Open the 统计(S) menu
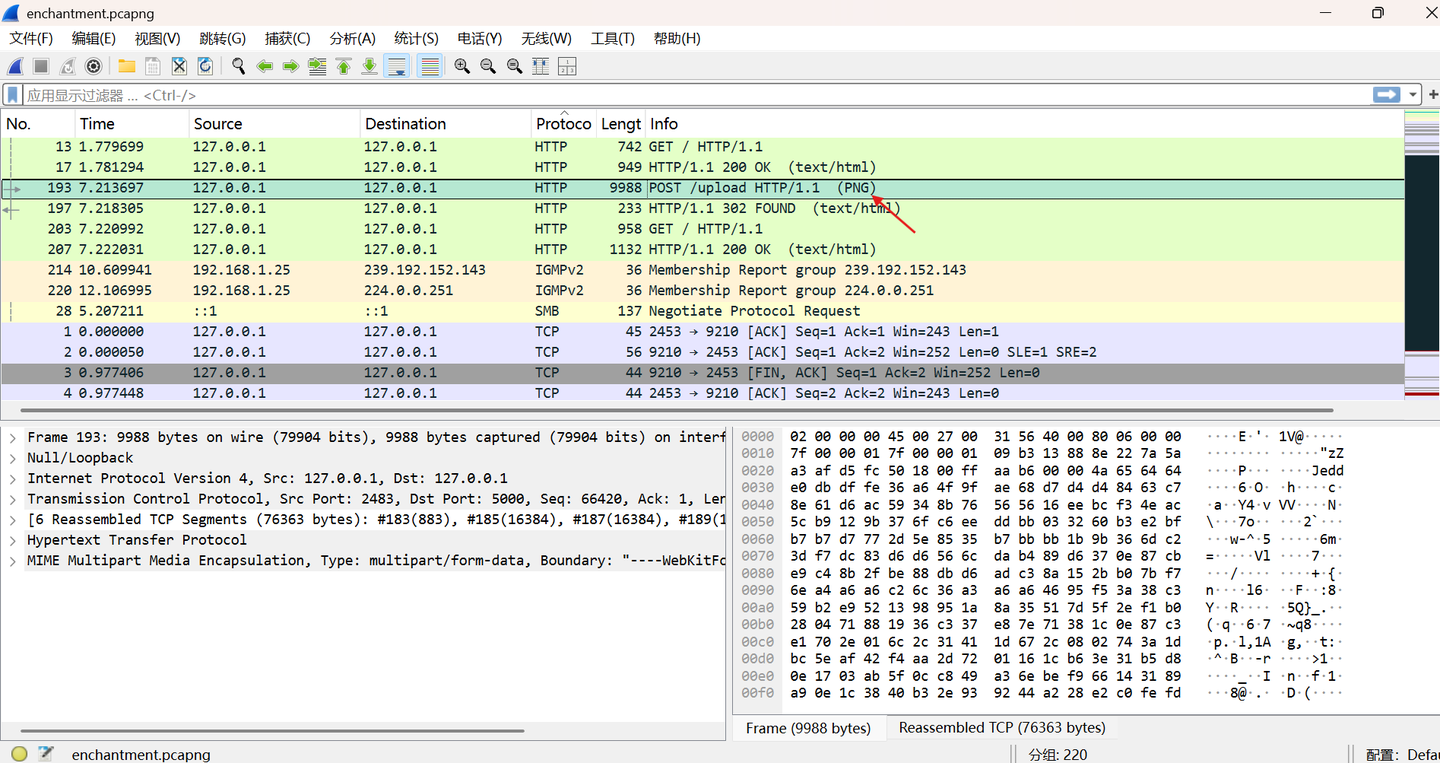The width and height of the screenshot is (1440, 763). (x=416, y=38)
